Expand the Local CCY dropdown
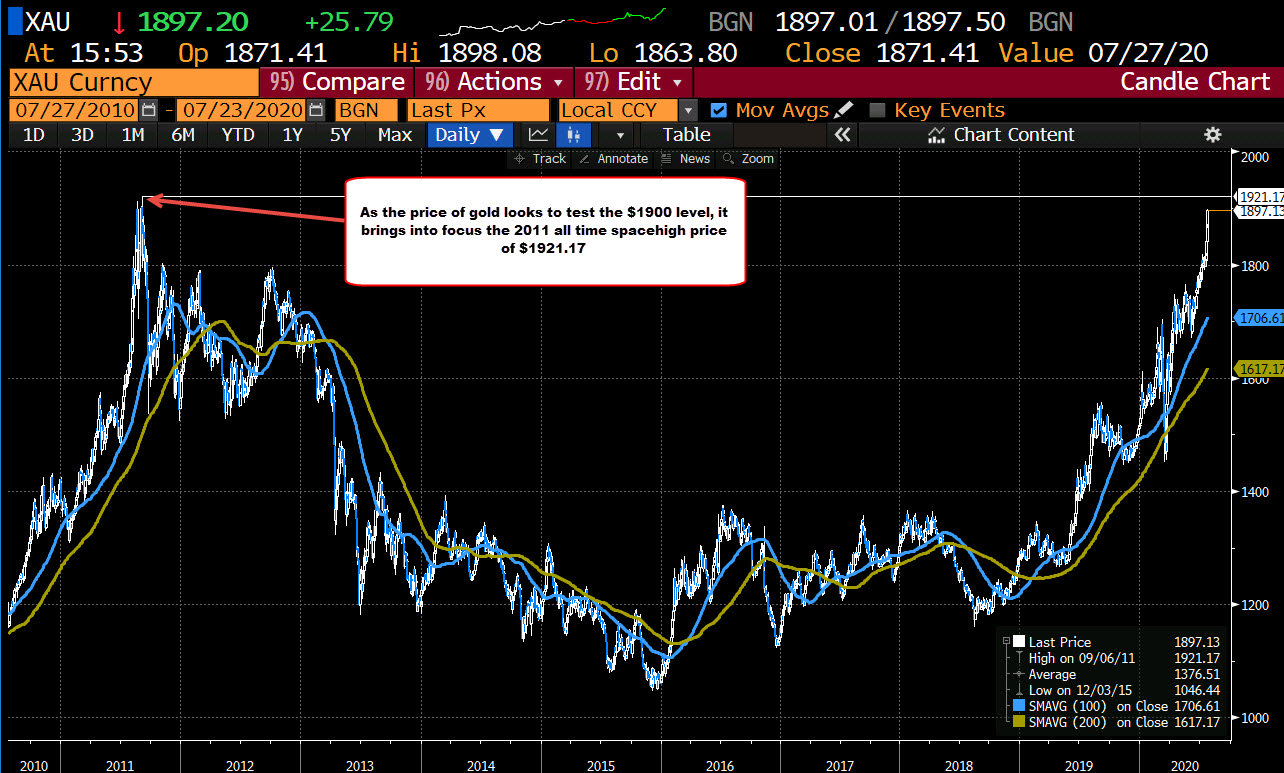This screenshot has width=1284, height=773. pyautogui.click(x=688, y=110)
